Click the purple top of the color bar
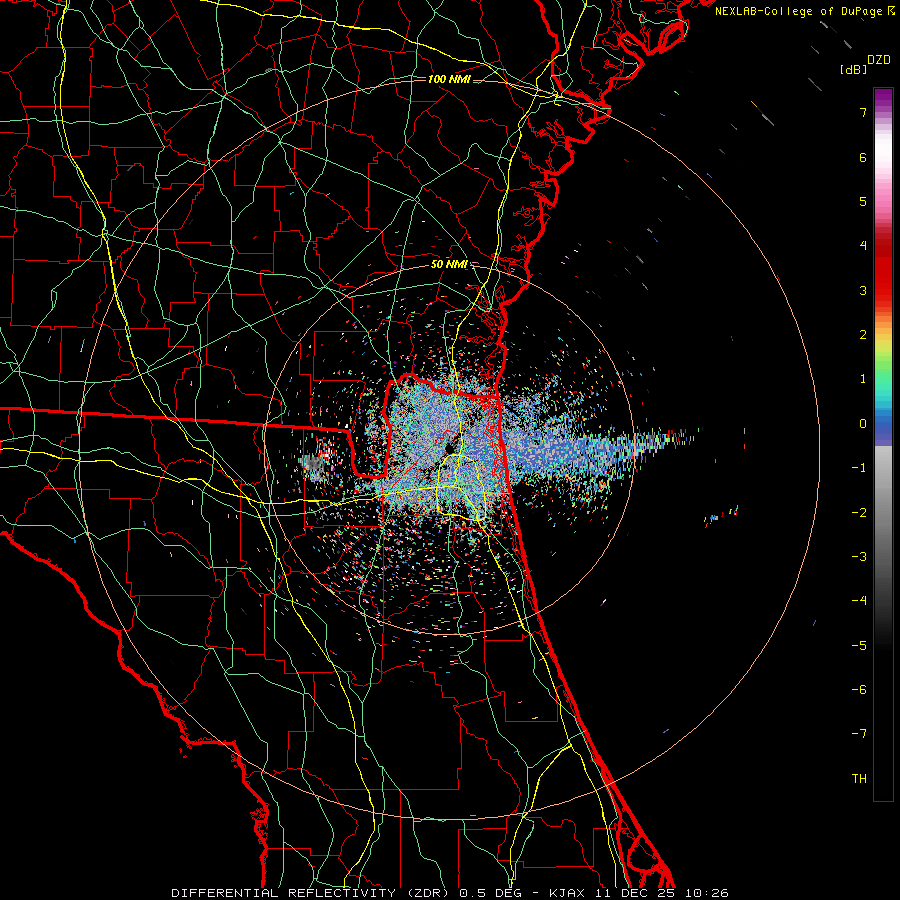The width and height of the screenshot is (900, 900). 883,96
